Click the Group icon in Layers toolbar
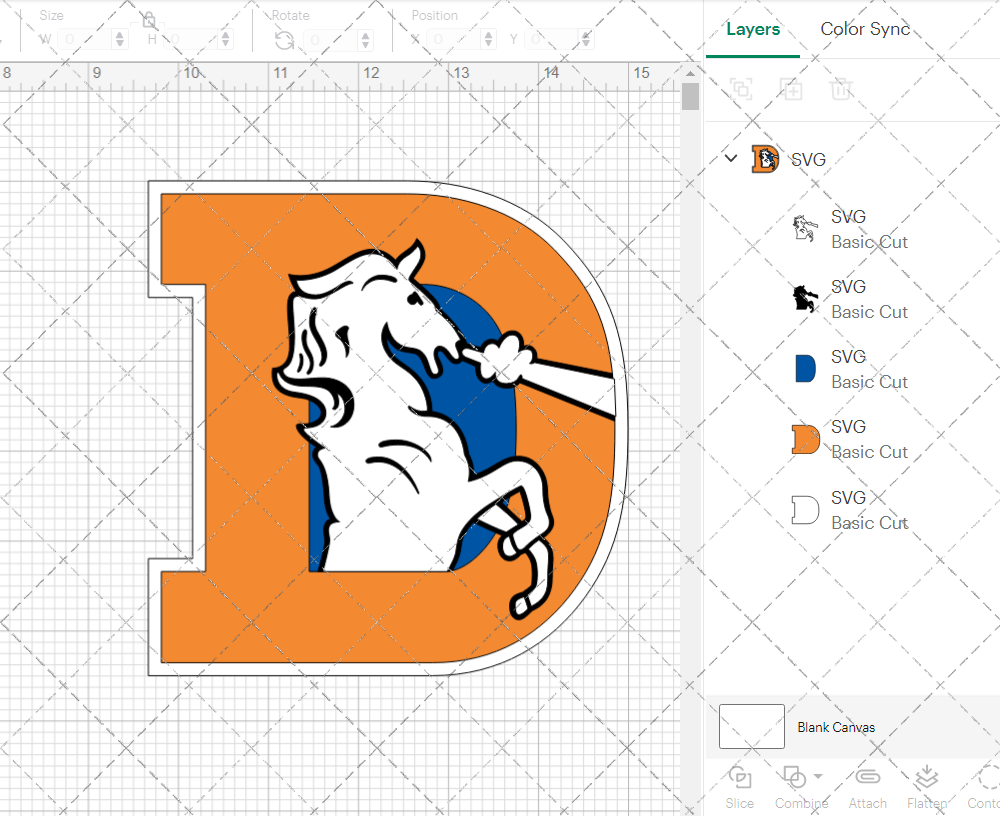 tap(741, 89)
